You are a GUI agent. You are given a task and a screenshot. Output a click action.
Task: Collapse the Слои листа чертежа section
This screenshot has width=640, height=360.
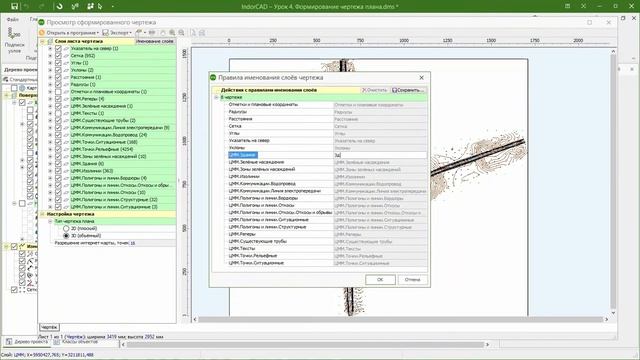click(42, 41)
